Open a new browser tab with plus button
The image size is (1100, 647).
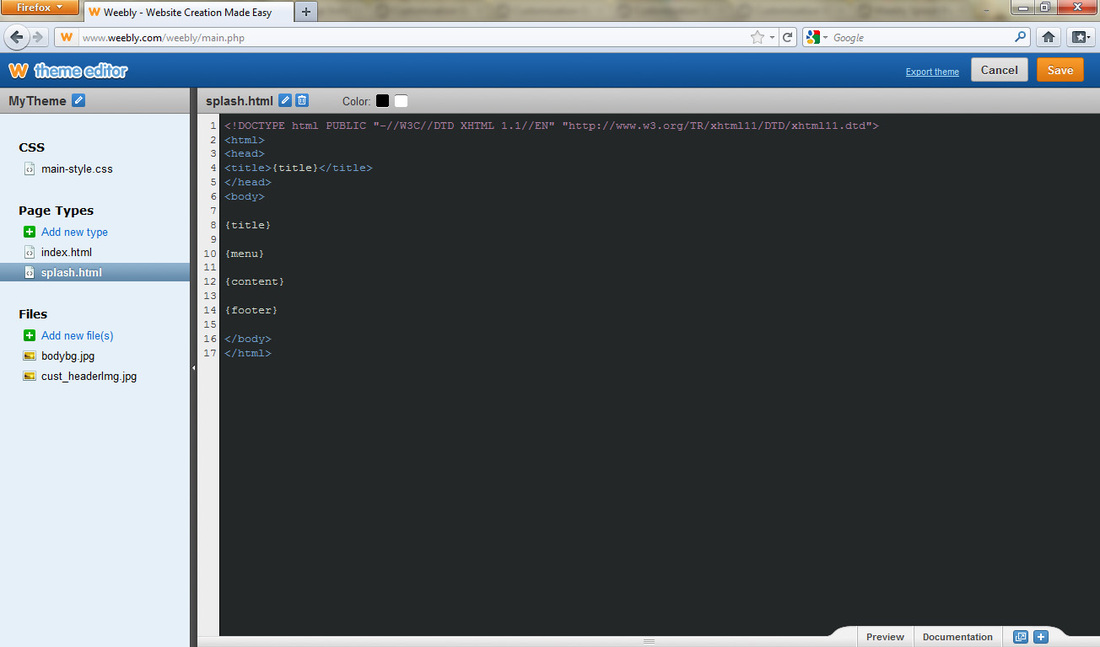[306, 12]
